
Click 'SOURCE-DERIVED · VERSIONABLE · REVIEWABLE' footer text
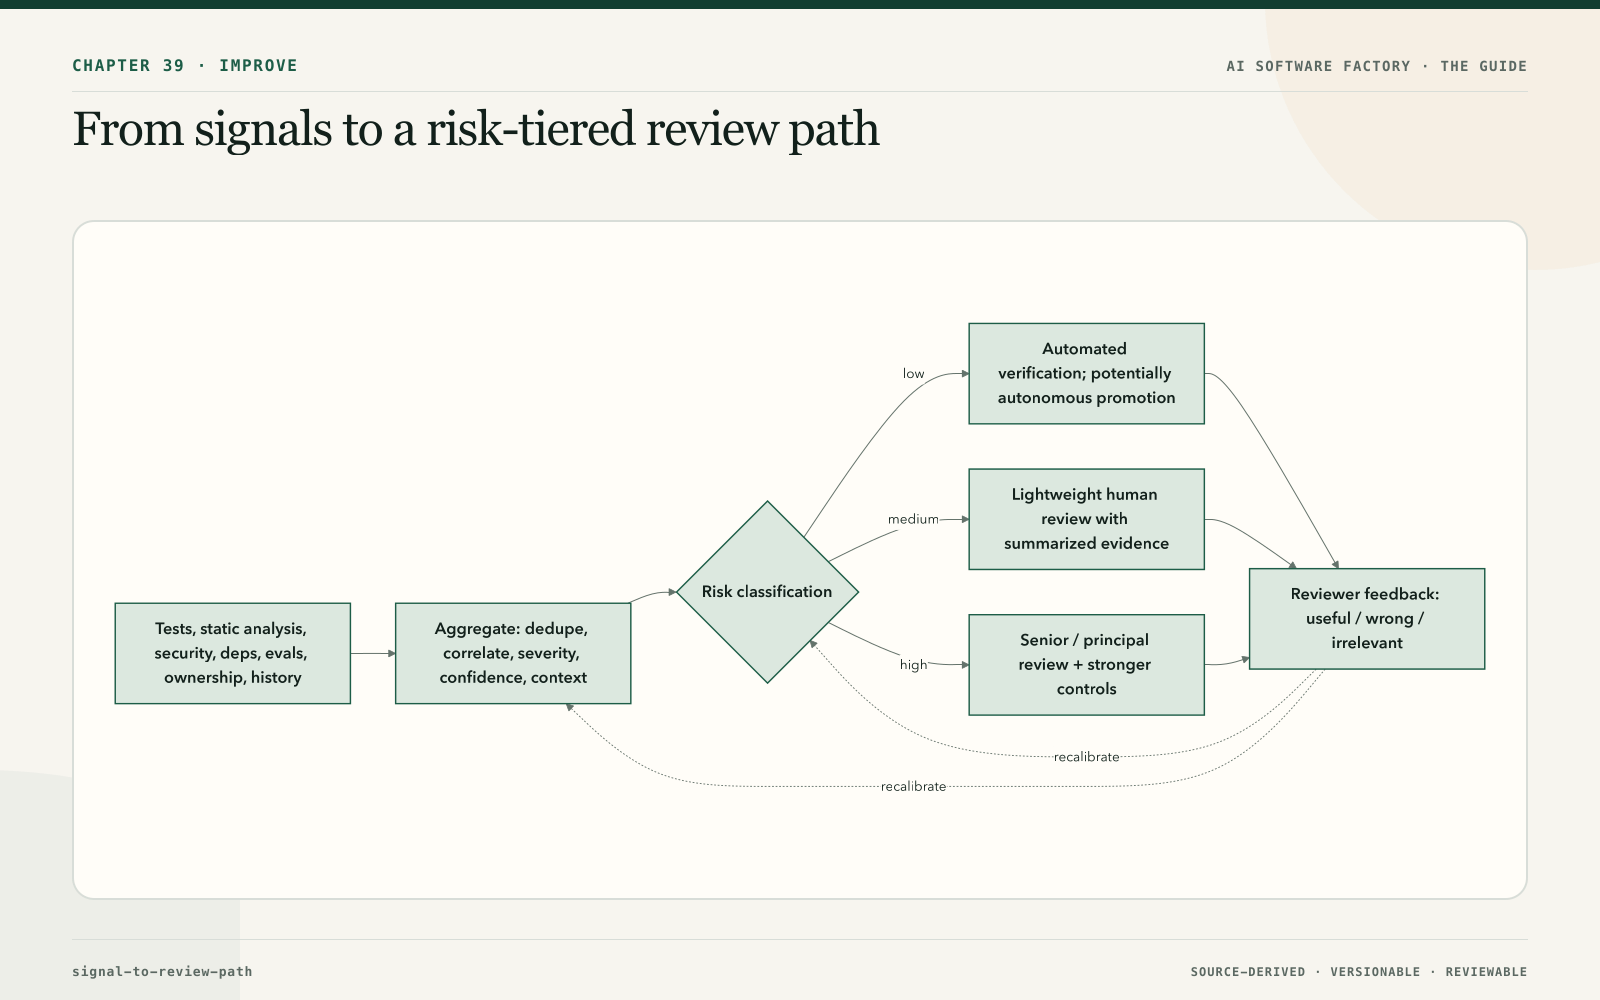1358,972
